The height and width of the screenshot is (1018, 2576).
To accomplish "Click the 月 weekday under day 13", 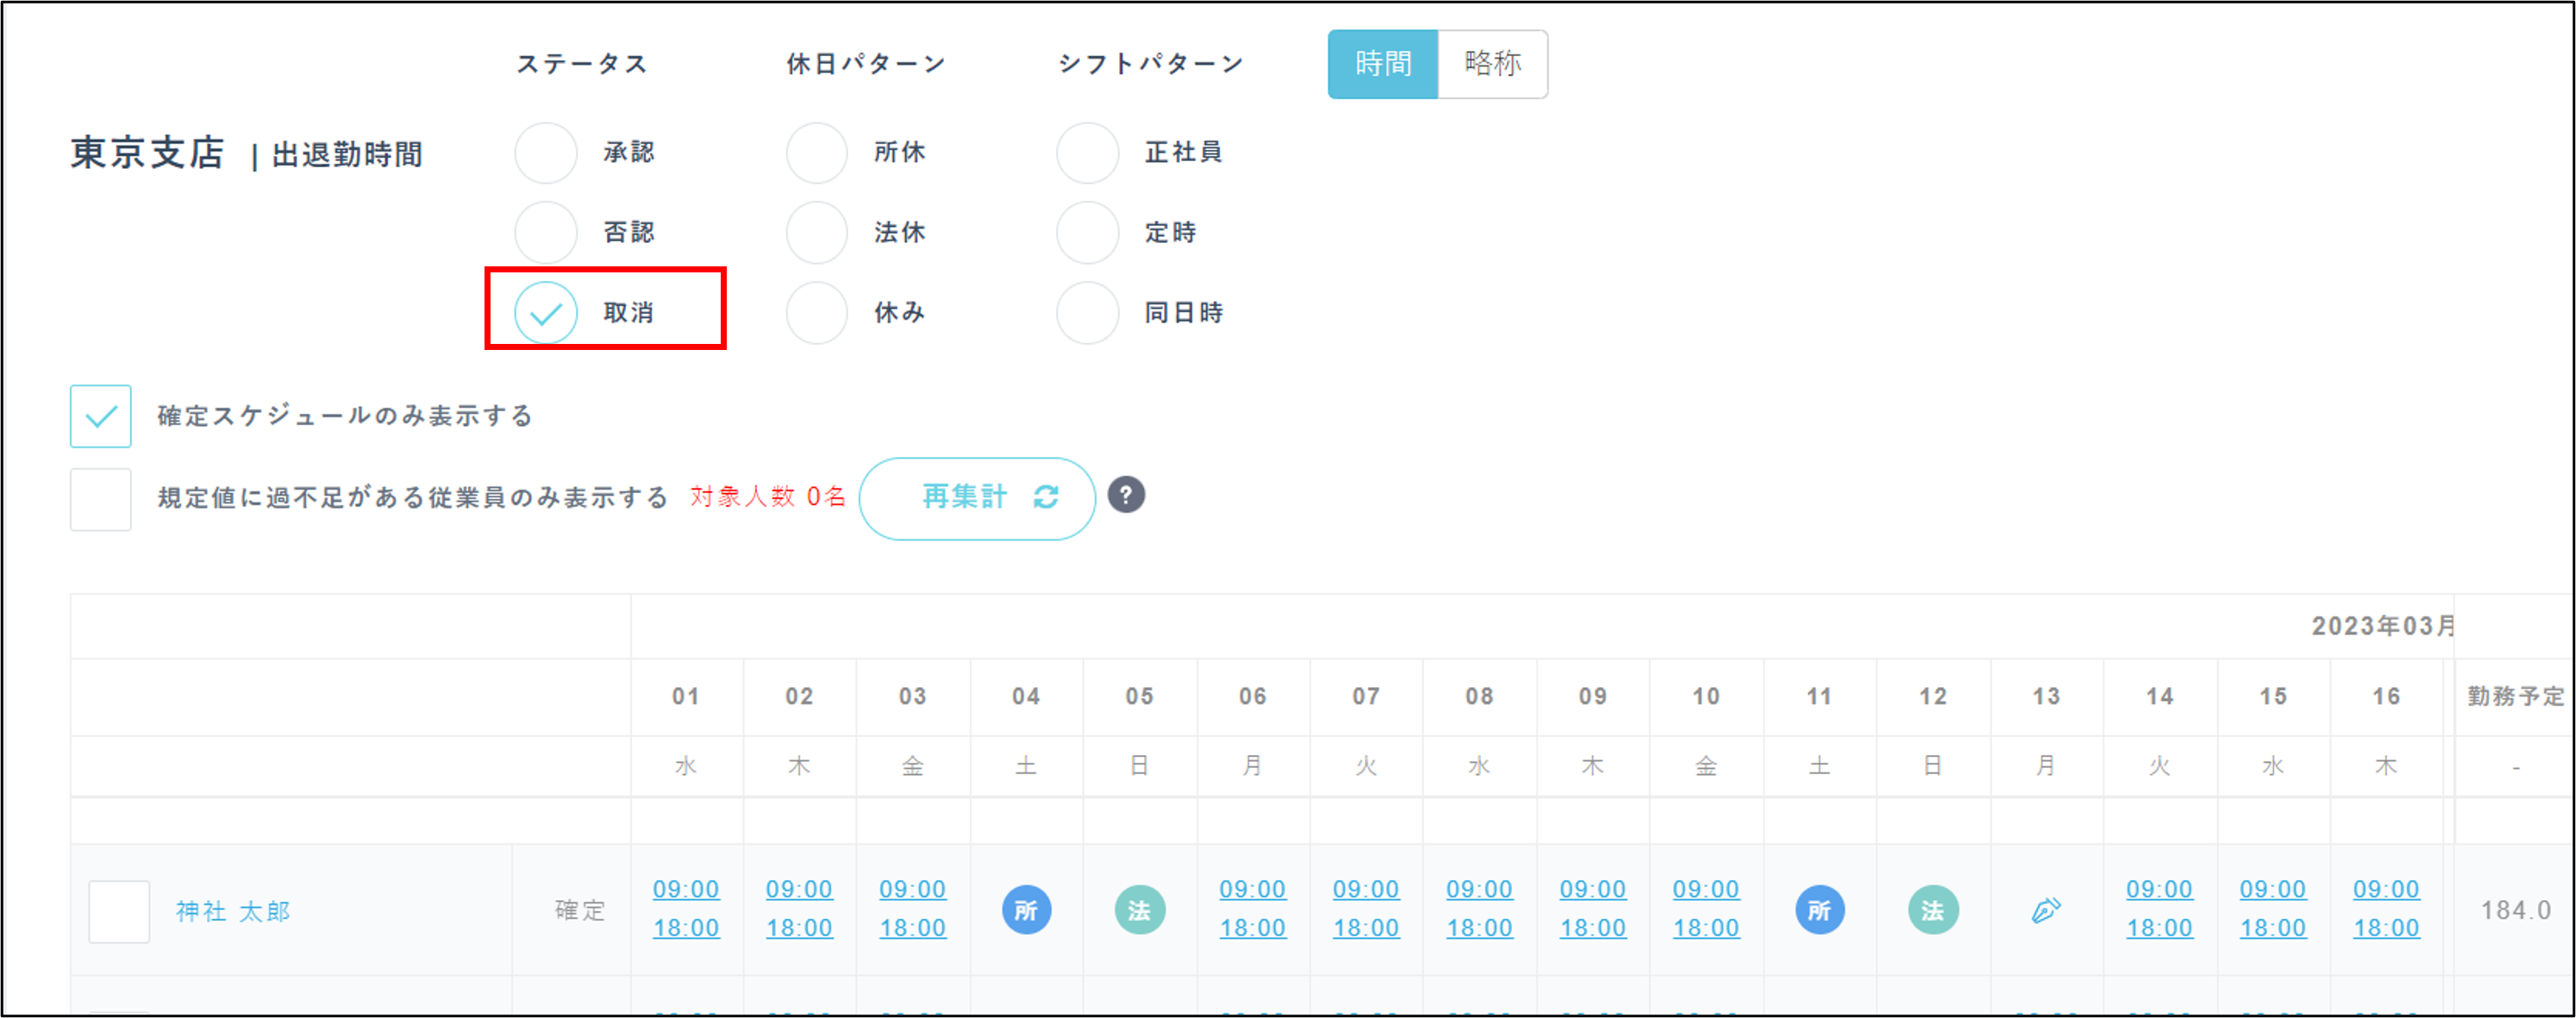I will tap(2046, 766).
